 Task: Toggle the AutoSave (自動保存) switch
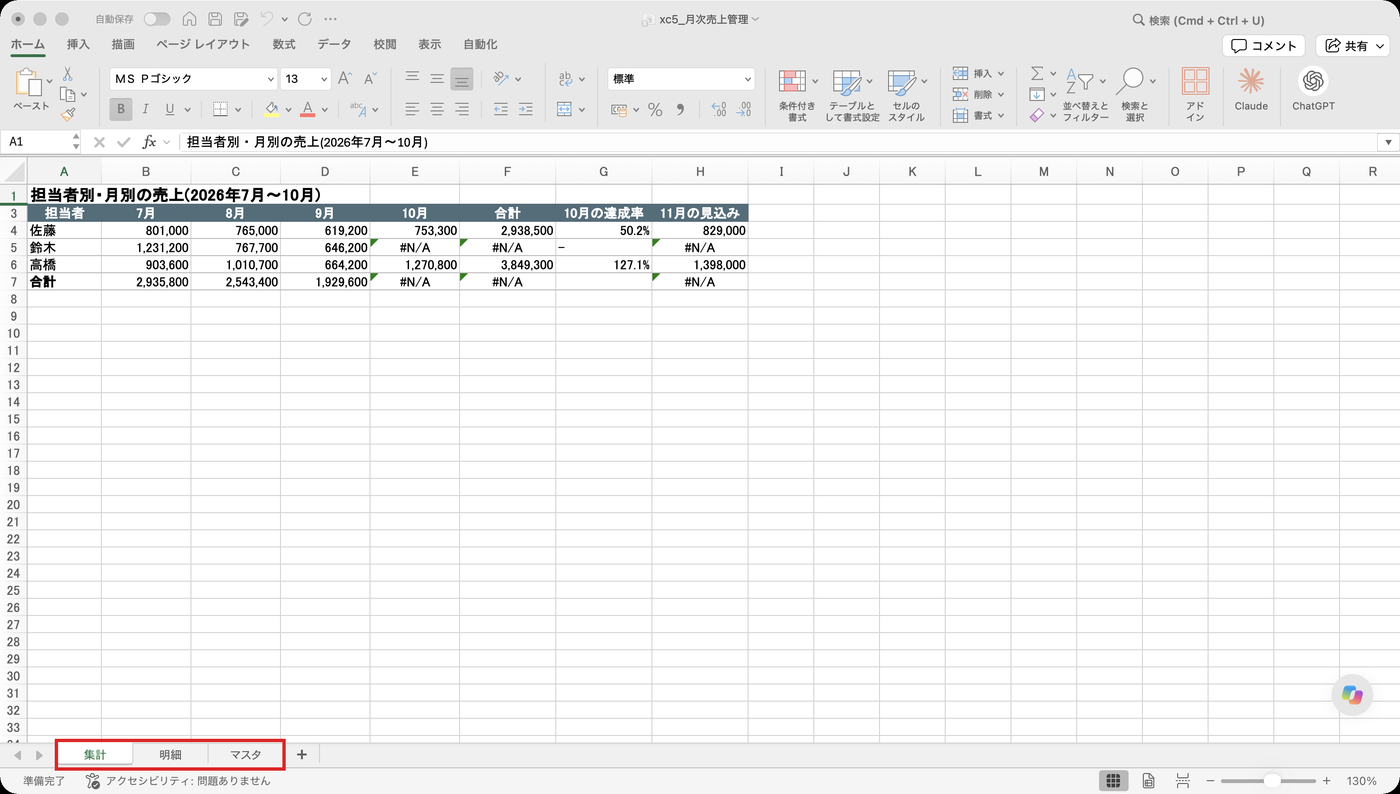point(157,19)
